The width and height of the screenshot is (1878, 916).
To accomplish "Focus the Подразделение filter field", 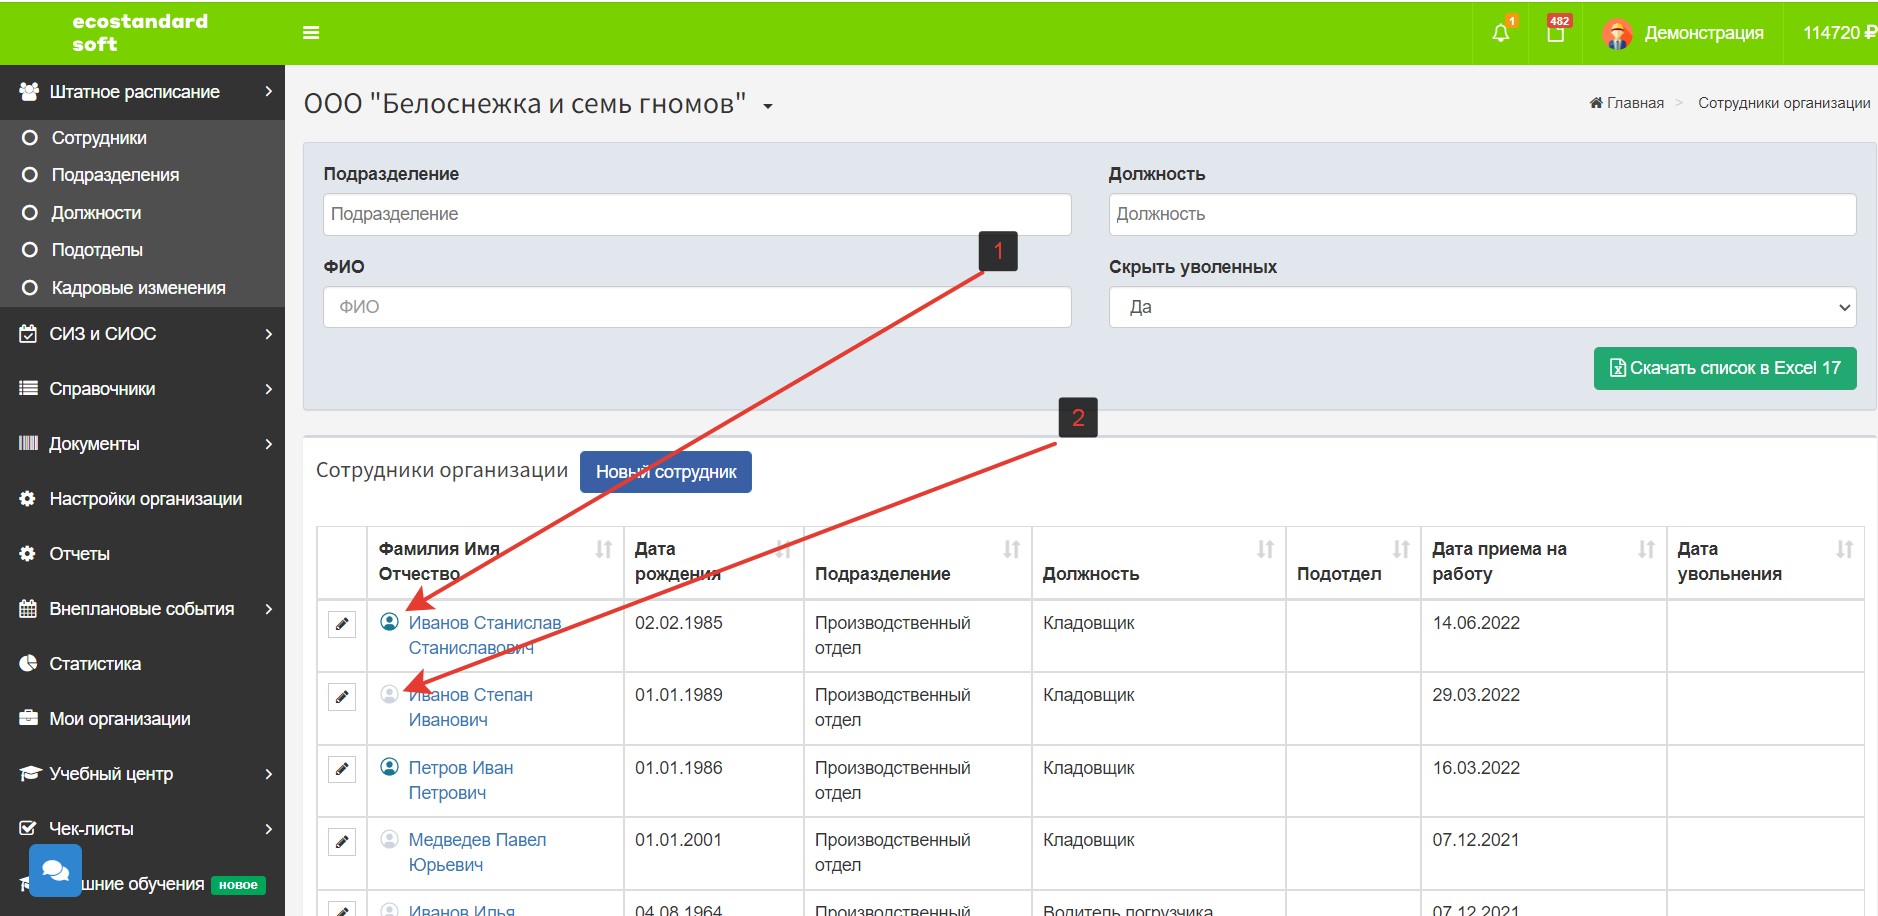I will click(697, 214).
